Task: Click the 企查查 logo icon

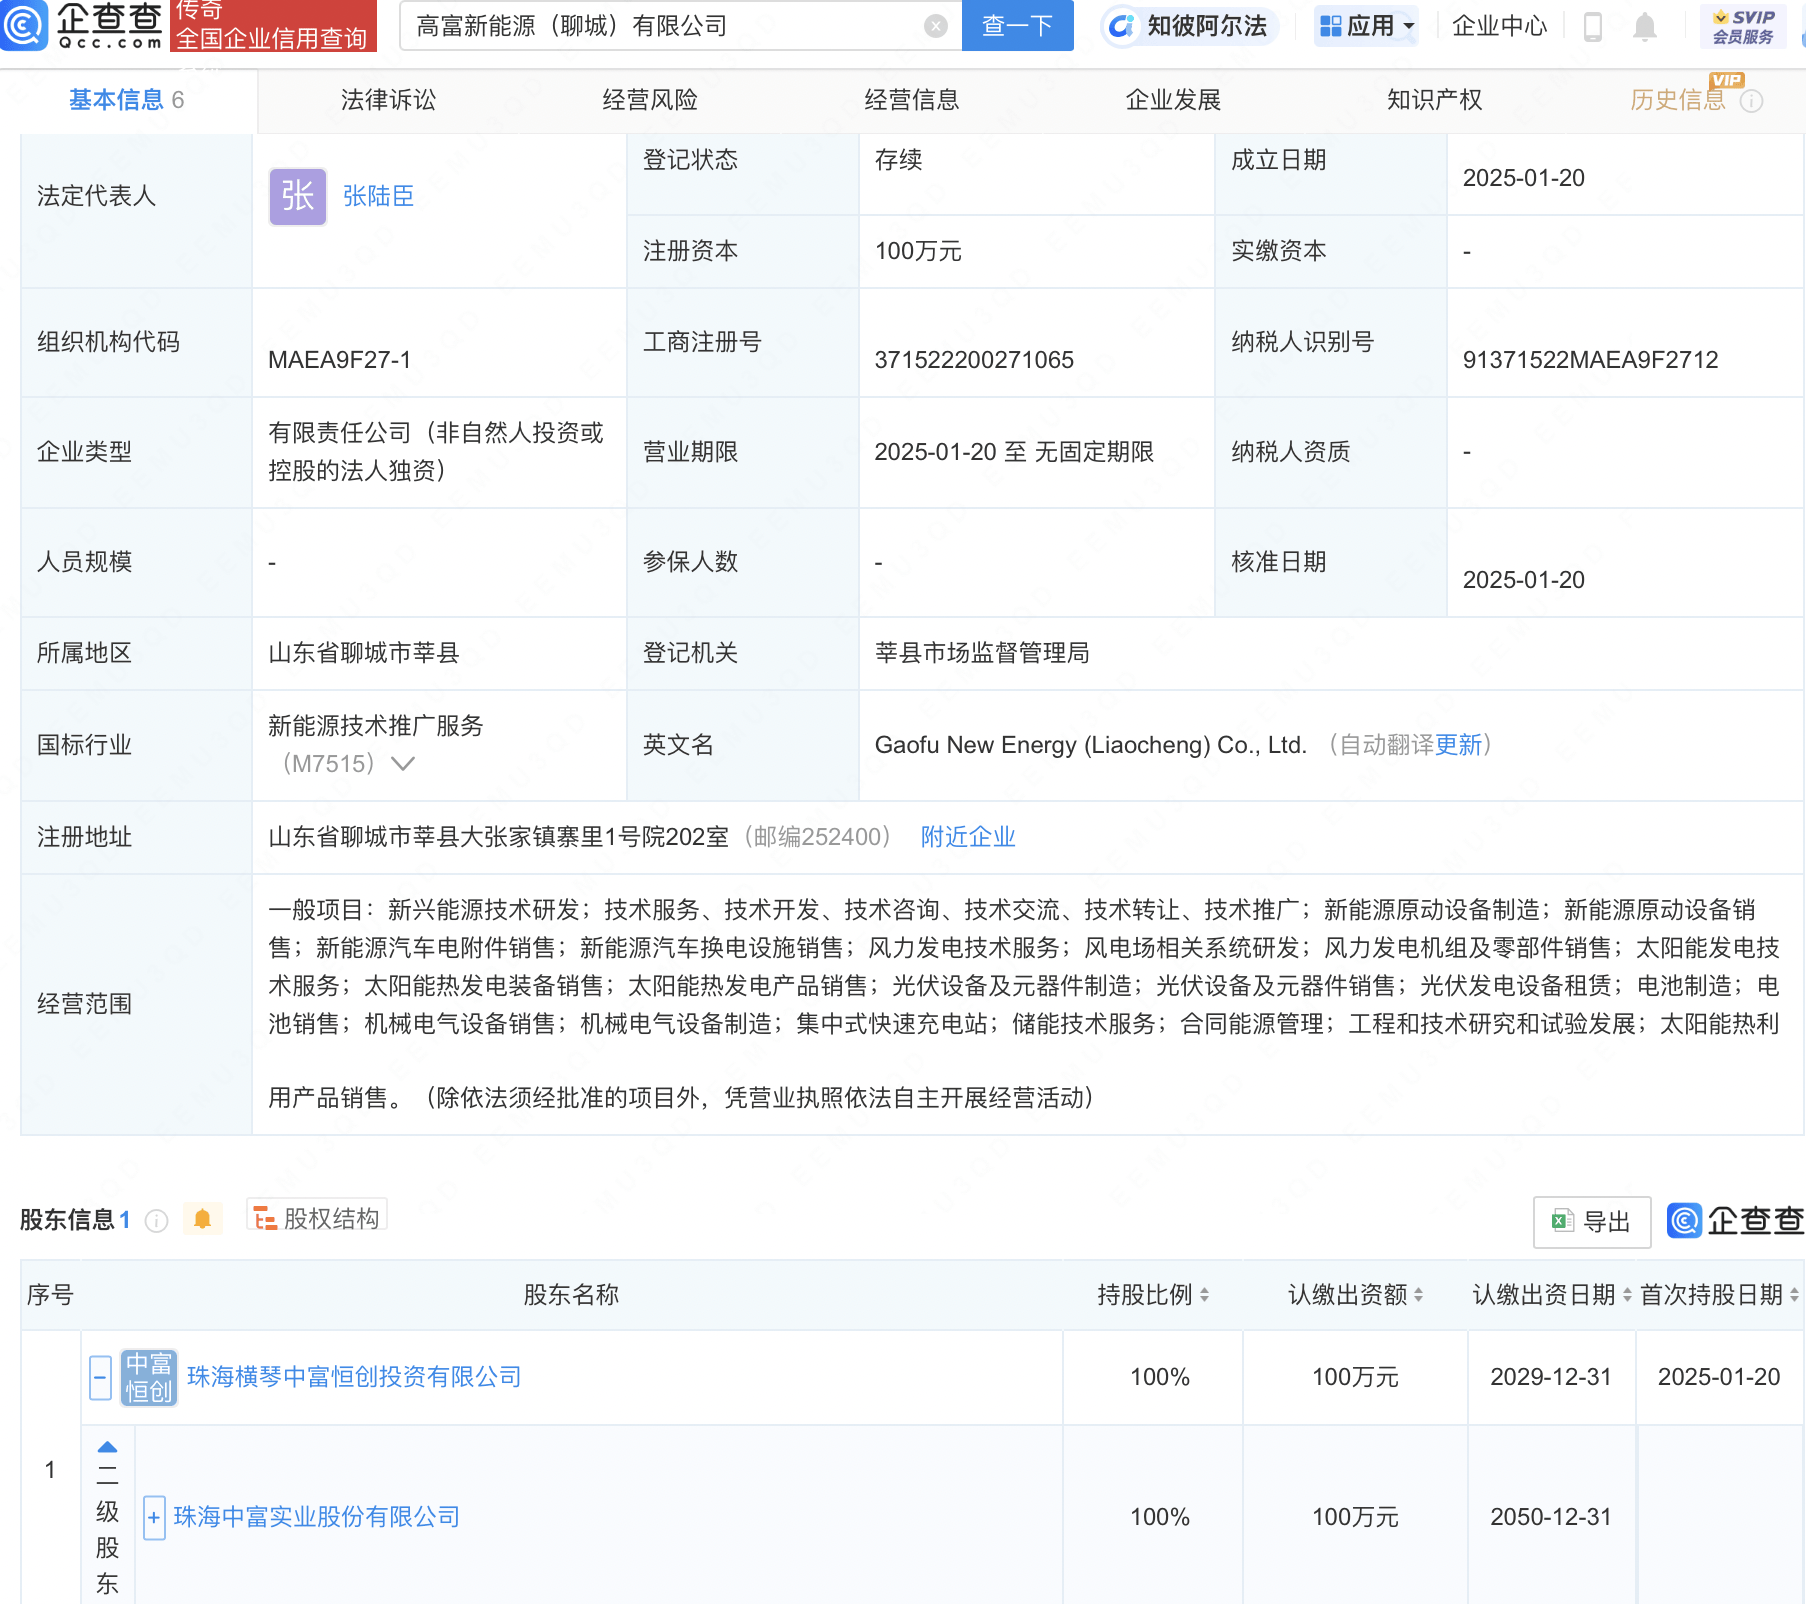Action: (x=25, y=27)
